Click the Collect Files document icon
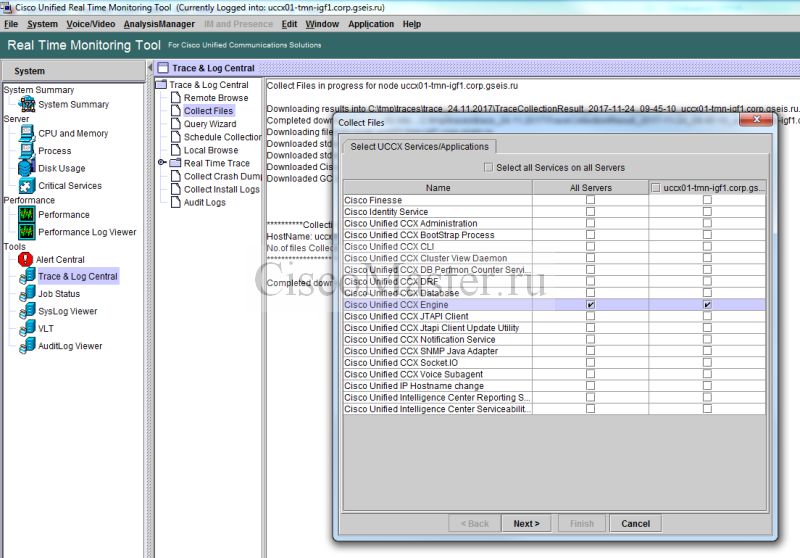The image size is (800, 558). 176,111
